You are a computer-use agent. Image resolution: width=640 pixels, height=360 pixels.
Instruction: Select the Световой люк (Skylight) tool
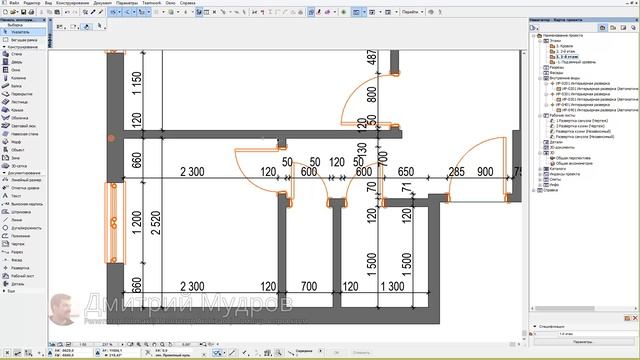(23, 126)
